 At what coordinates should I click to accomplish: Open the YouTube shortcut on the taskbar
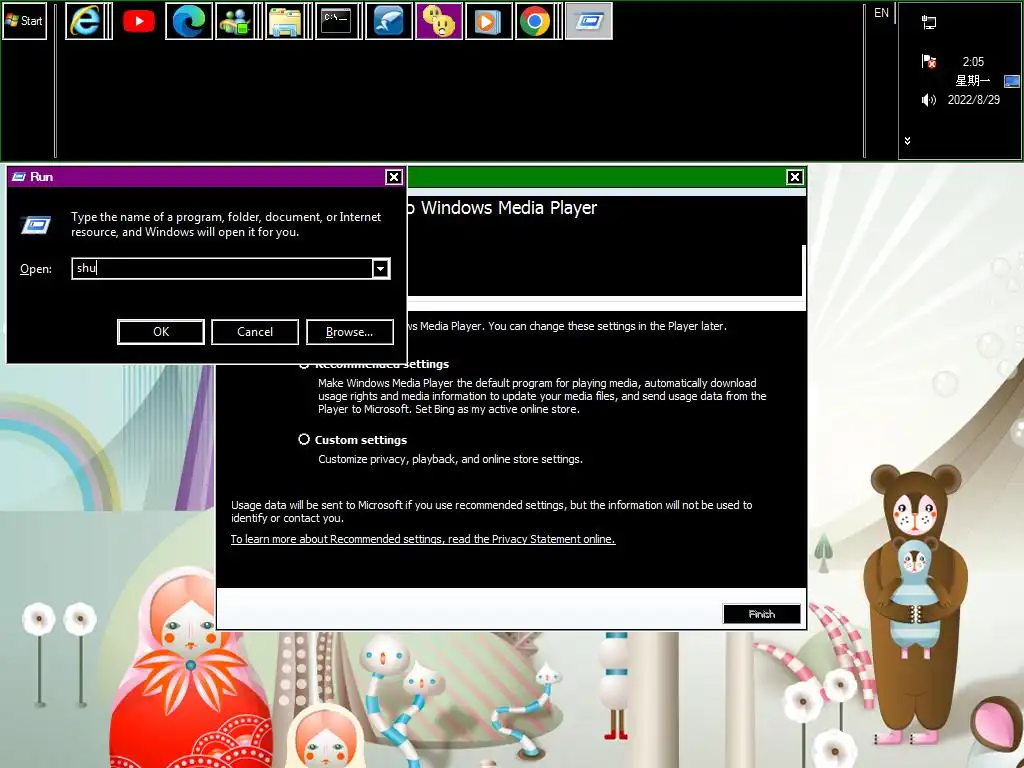138,21
